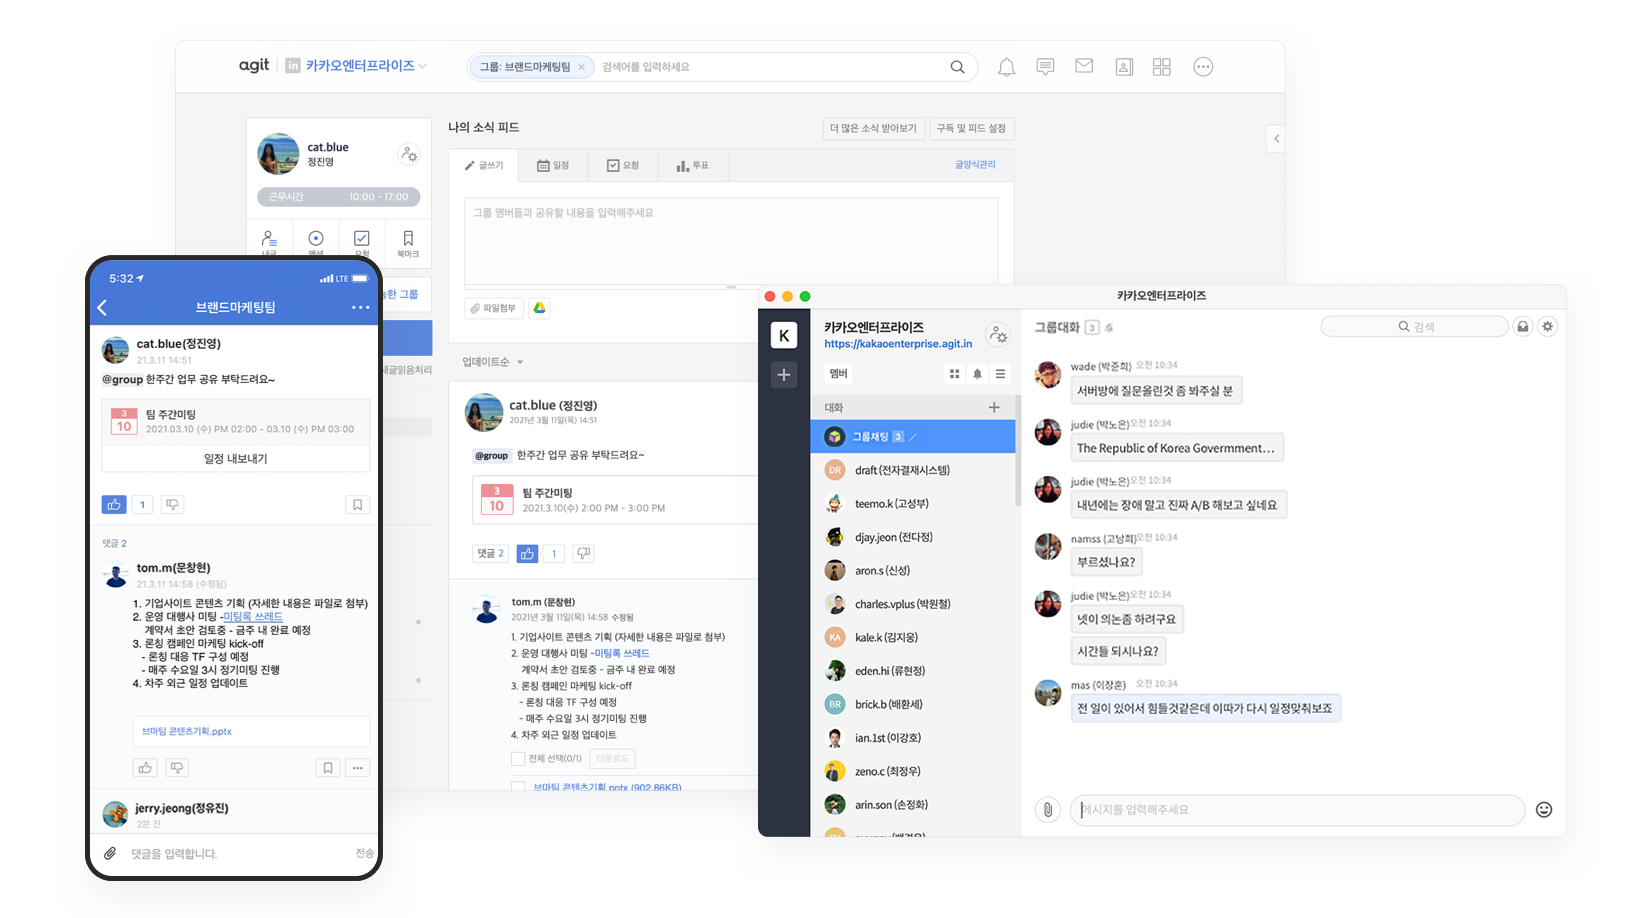Open the bookmark icon under cat.blue profile

coord(408,239)
